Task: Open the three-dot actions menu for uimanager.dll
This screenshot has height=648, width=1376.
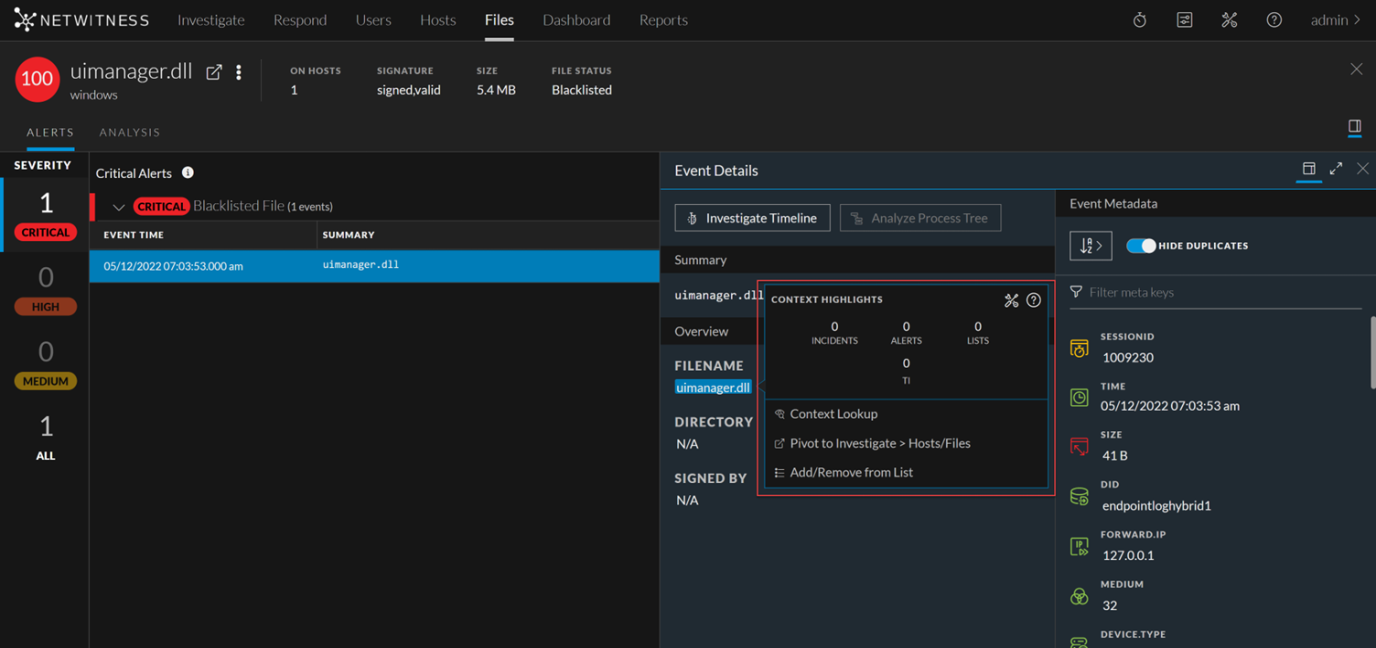Action: pyautogui.click(x=238, y=72)
